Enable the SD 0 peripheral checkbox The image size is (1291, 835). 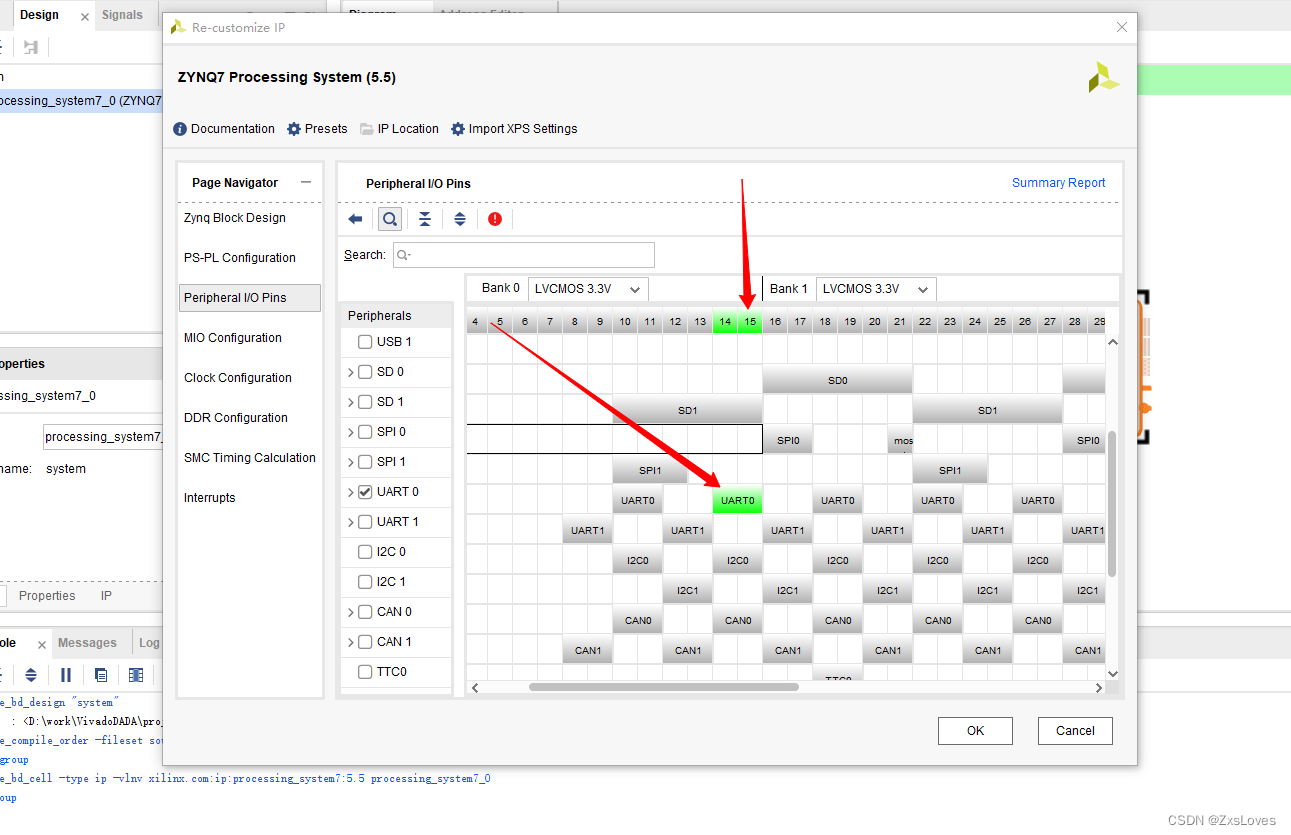pyautogui.click(x=365, y=372)
